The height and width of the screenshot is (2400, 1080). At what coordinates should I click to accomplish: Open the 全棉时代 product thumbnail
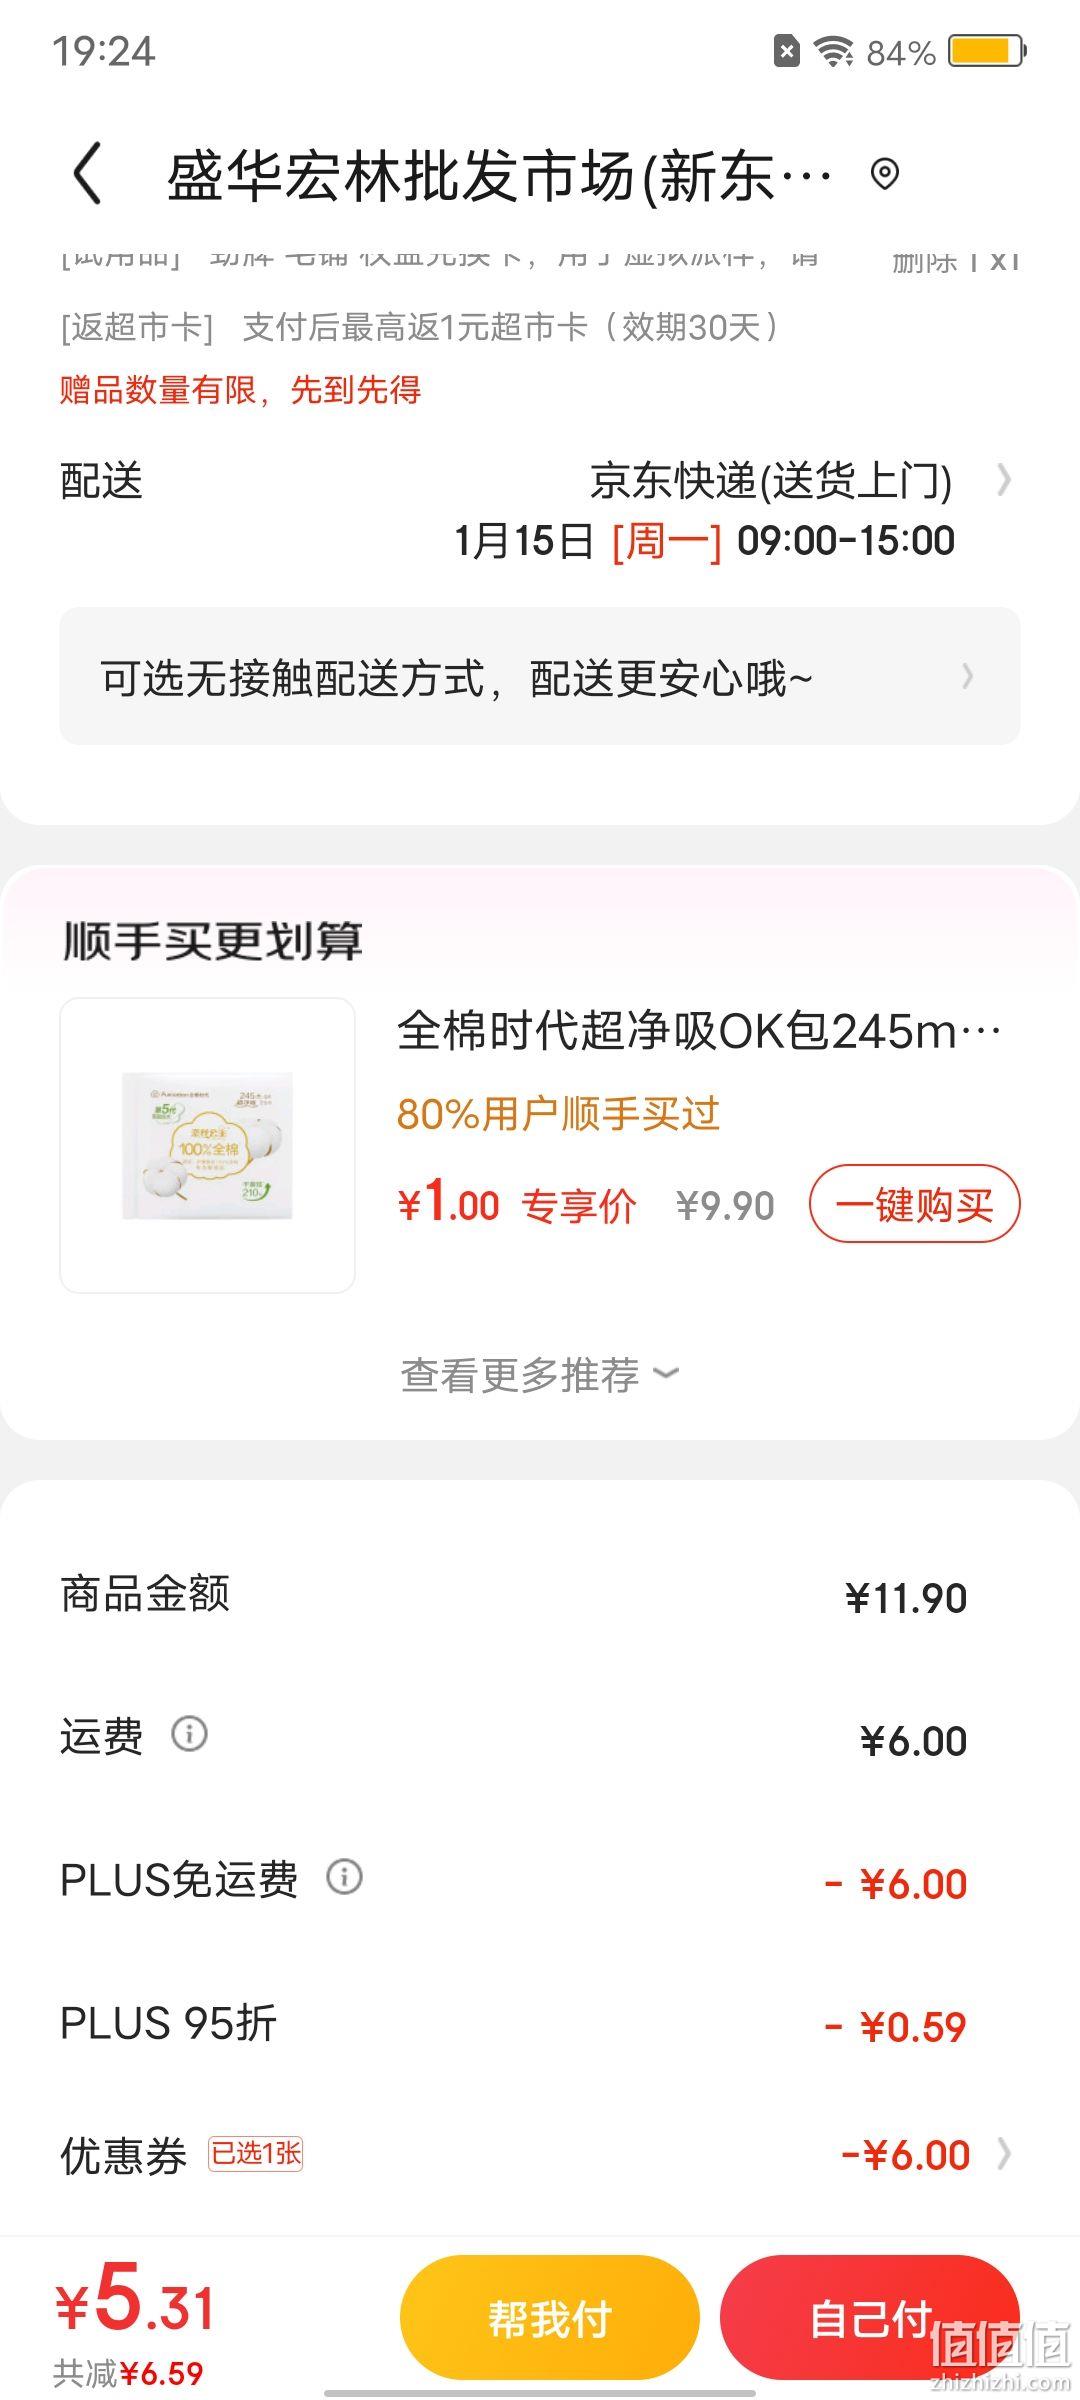[208, 1145]
